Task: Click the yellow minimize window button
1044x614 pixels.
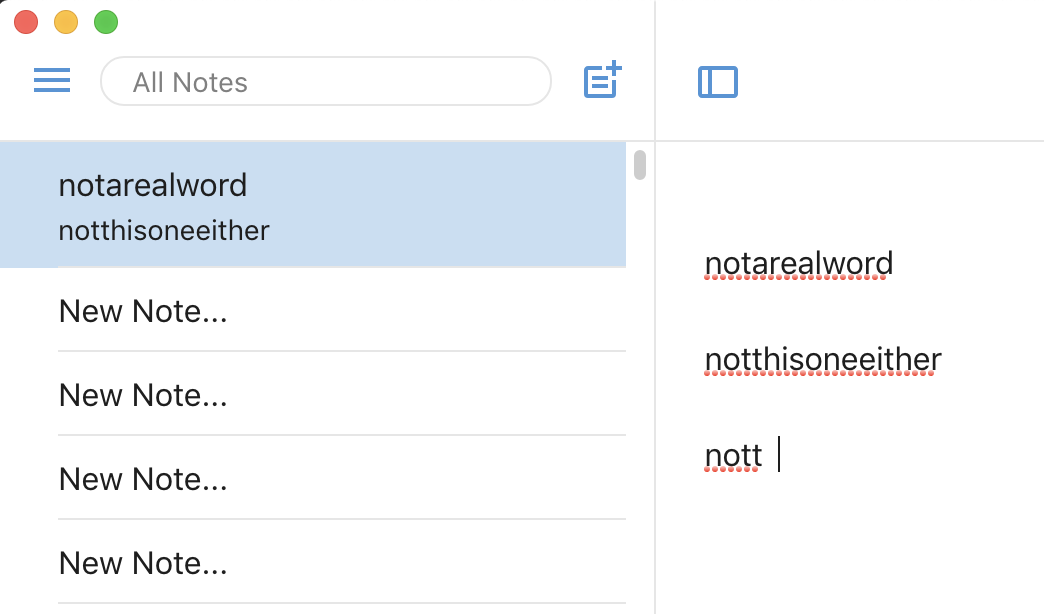Action: pos(64,21)
